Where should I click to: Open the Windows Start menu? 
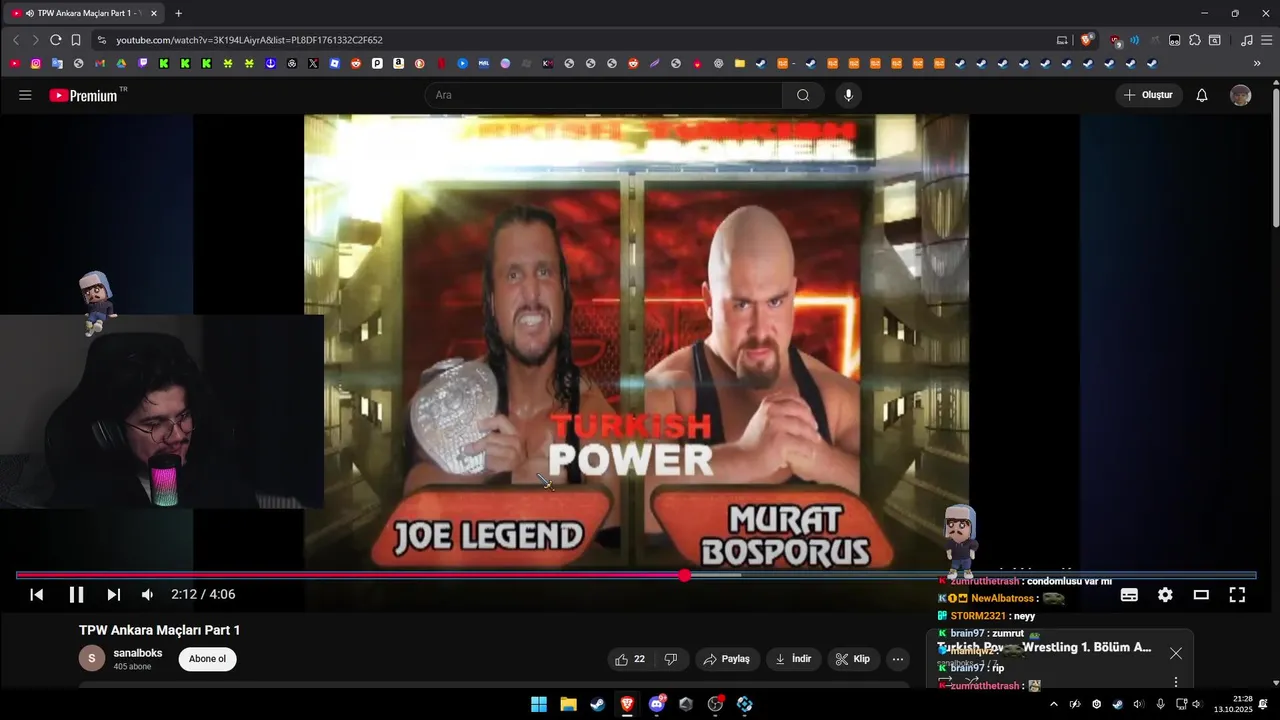538,704
